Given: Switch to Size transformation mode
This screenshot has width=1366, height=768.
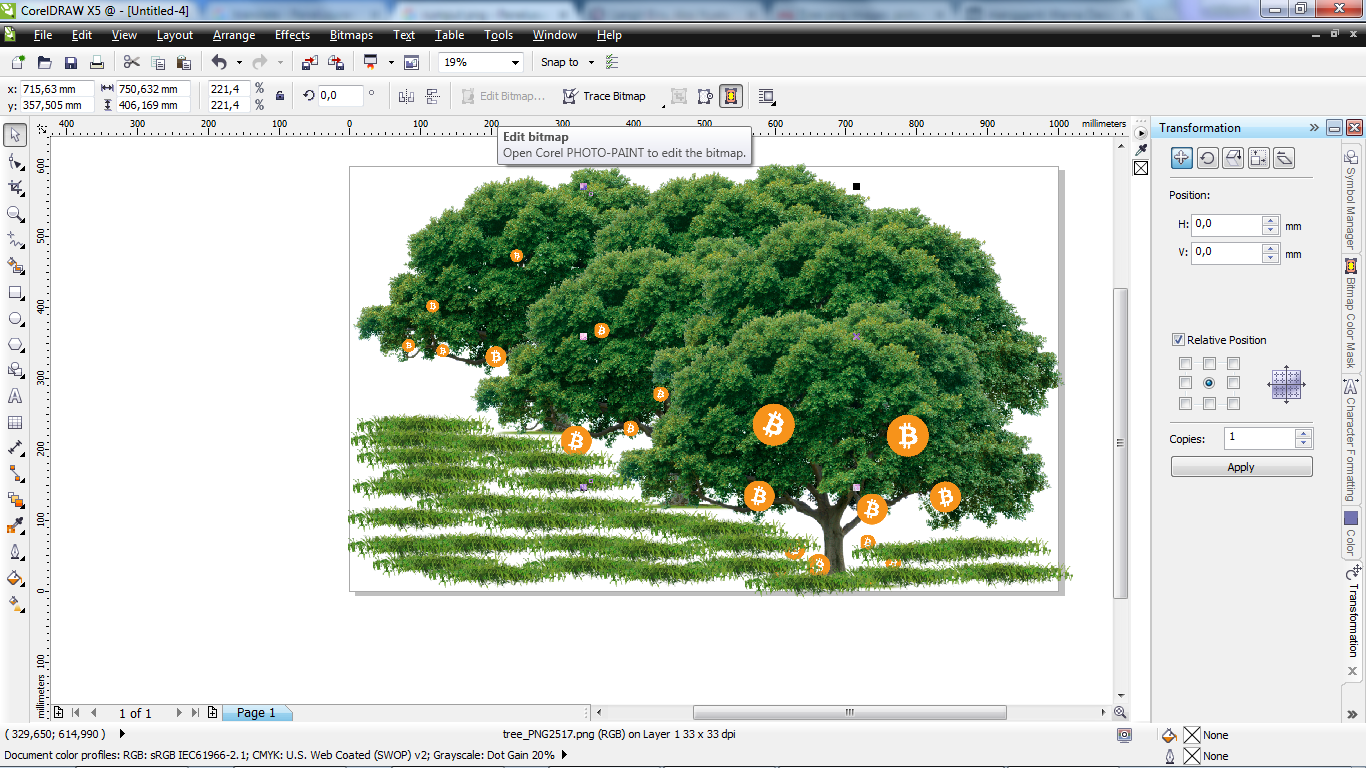Looking at the screenshot, I should [x=1259, y=157].
